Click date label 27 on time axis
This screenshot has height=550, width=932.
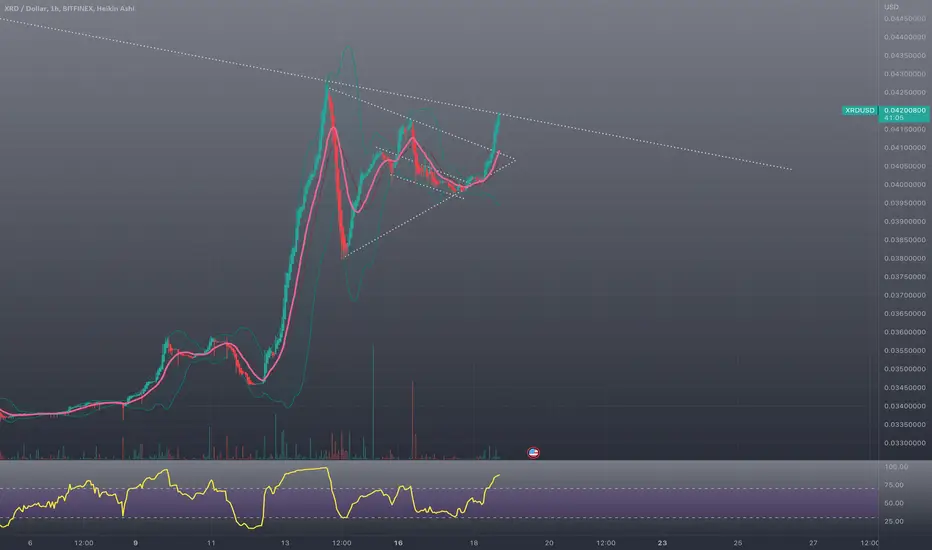813,543
